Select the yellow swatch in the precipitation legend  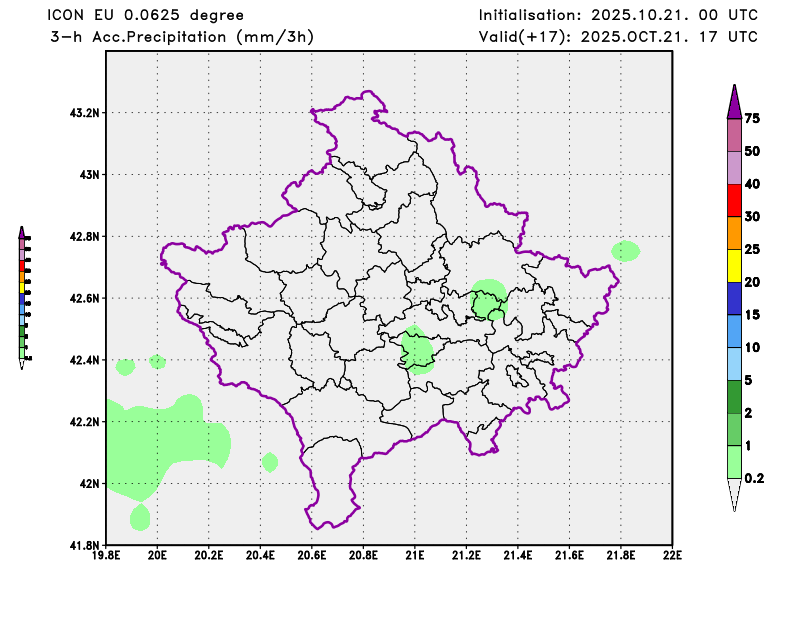733,265
